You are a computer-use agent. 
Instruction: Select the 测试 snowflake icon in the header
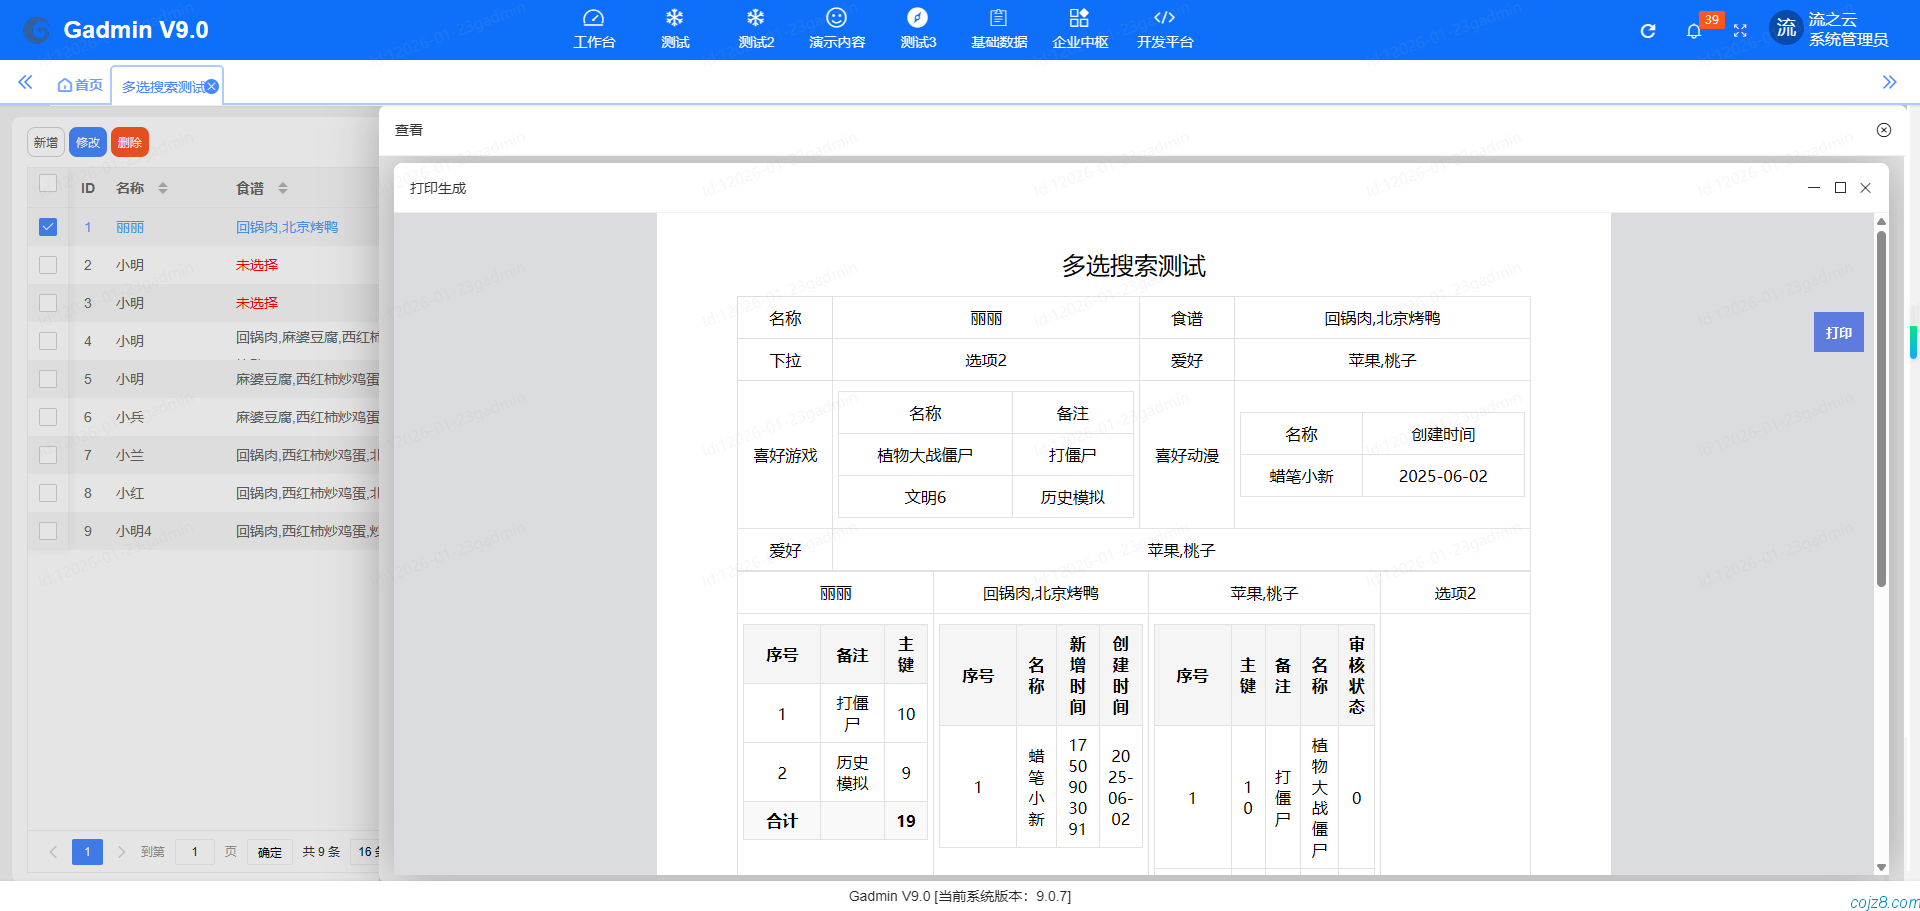pyautogui.click(x=675, y=29)
